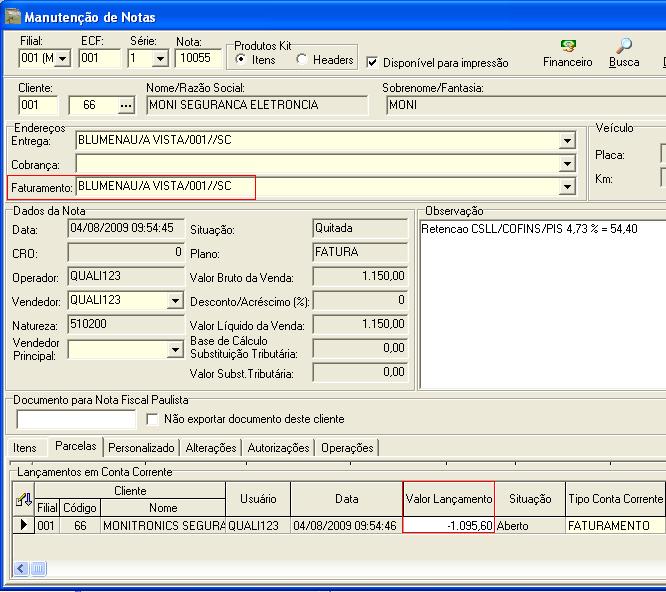Click the ECF input field
The image size is (666, 592).
[100, 58]
